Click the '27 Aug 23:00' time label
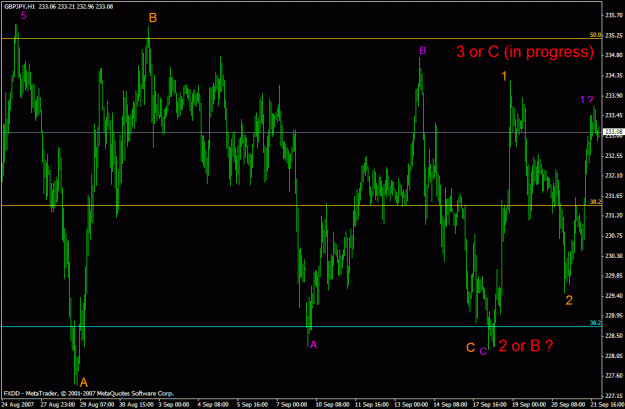Image resolution: width=625 pixels, height=409 pixels. [x=57, y=404]
